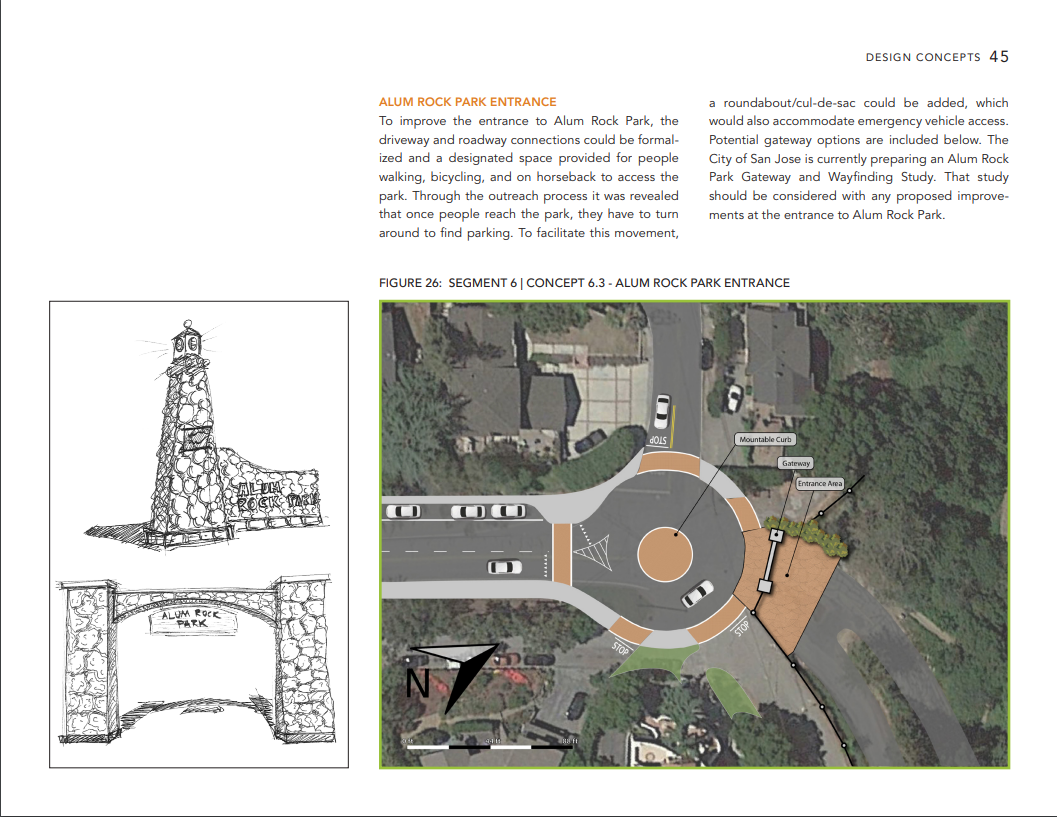
Task: Click the Figure 26 caption text
Action: click(x=584, y=283)
